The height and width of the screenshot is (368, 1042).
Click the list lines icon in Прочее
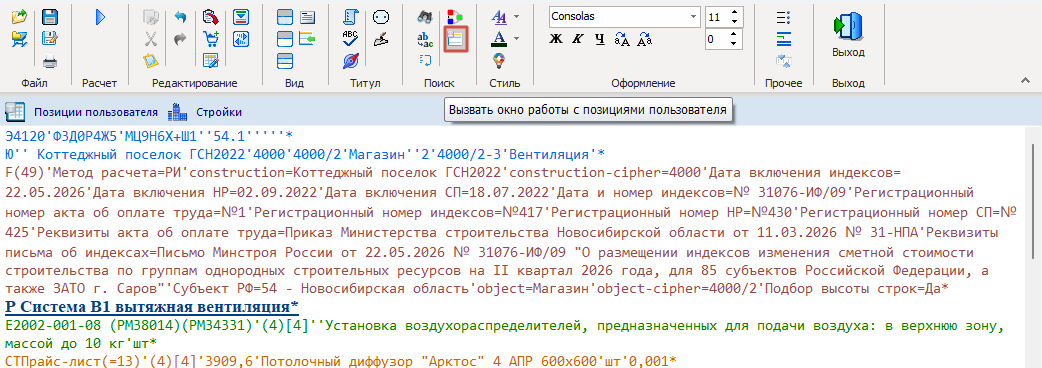(783, 17)
